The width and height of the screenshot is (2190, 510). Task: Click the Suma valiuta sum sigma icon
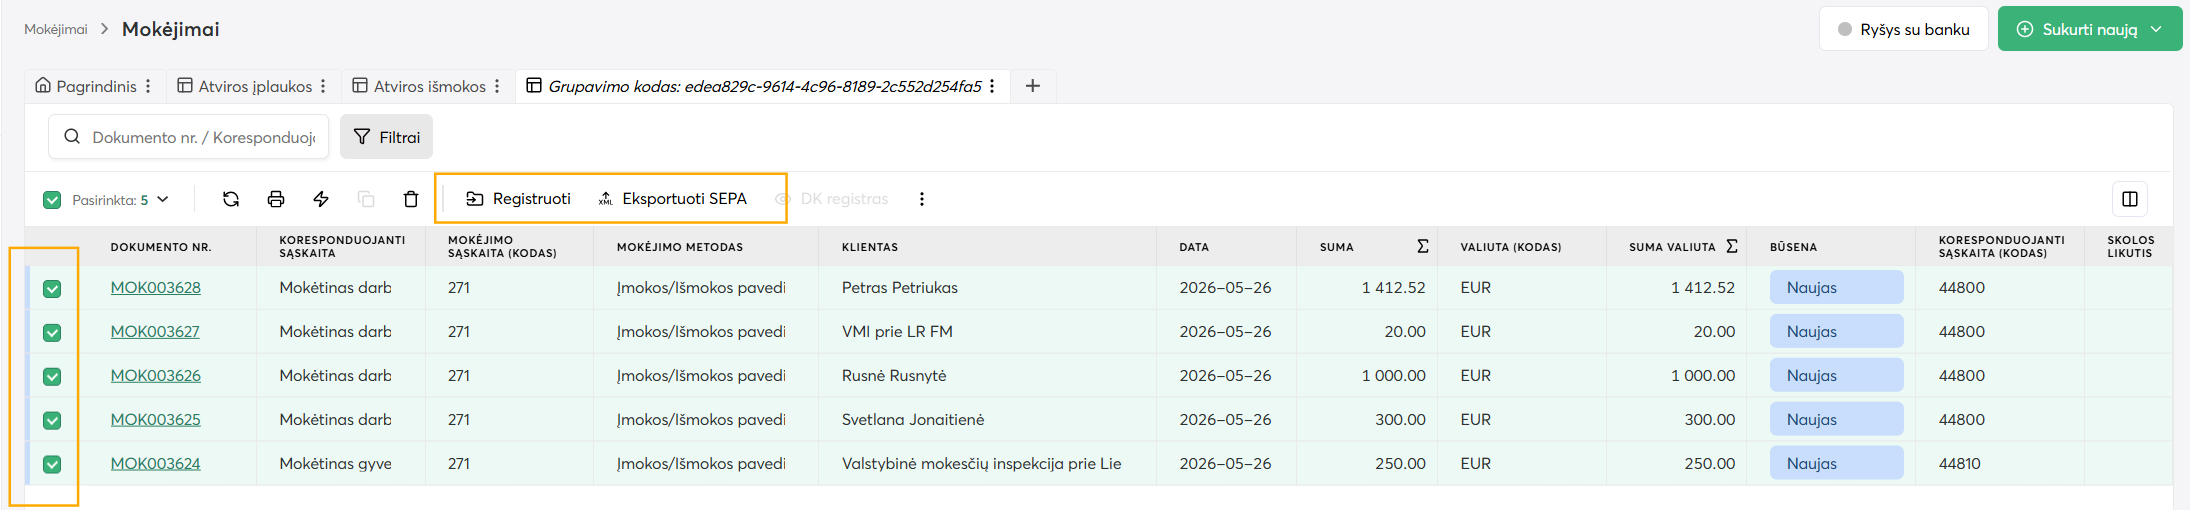point(1732,246)
